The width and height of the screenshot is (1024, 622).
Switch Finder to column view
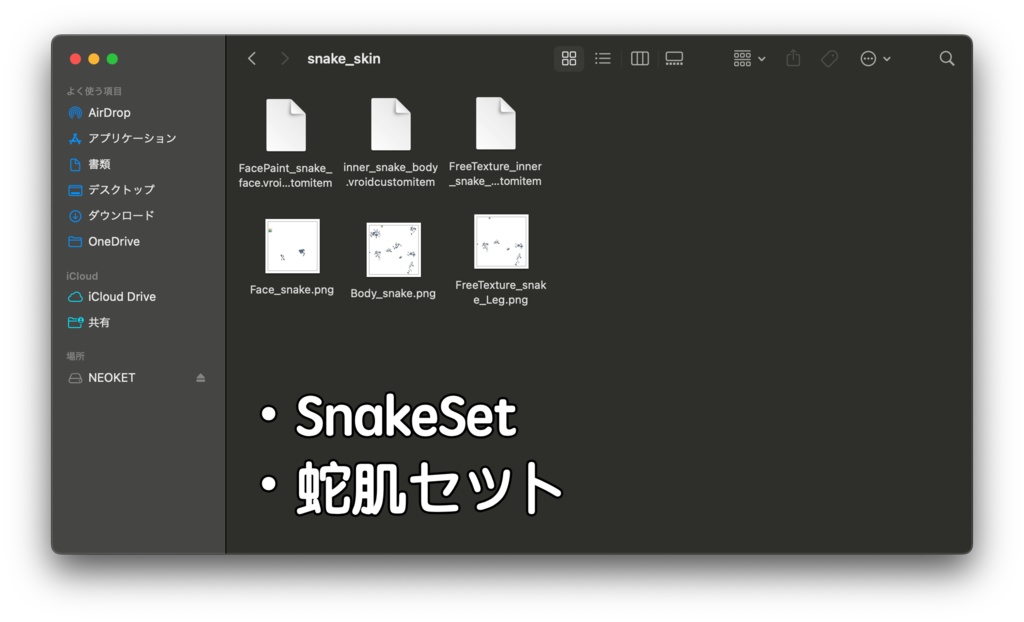[639, 58]
